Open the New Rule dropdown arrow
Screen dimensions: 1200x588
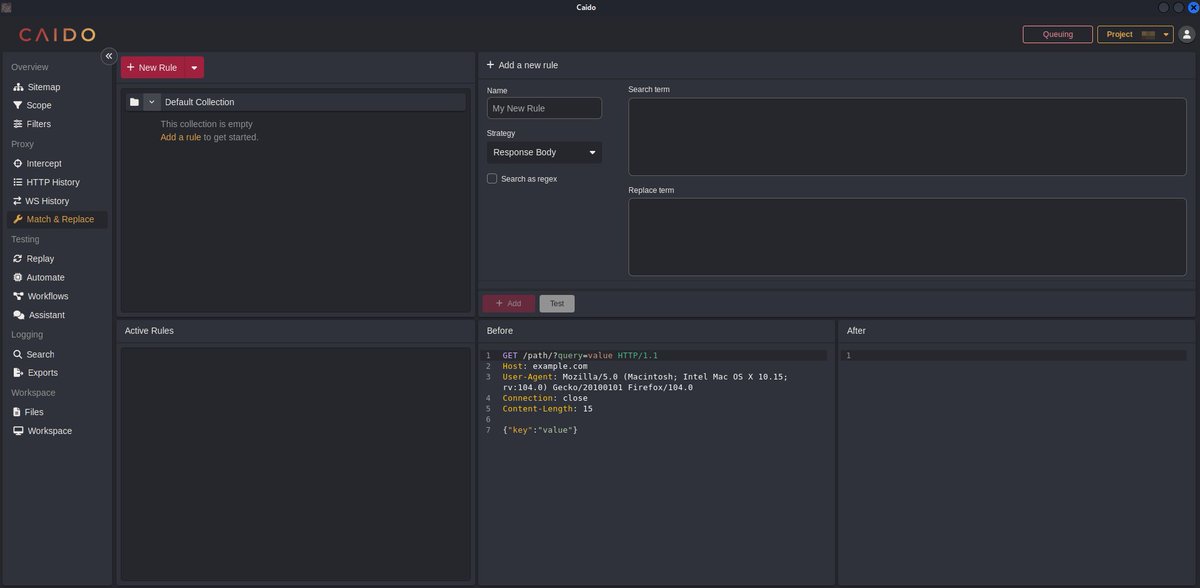coord(194,67)
